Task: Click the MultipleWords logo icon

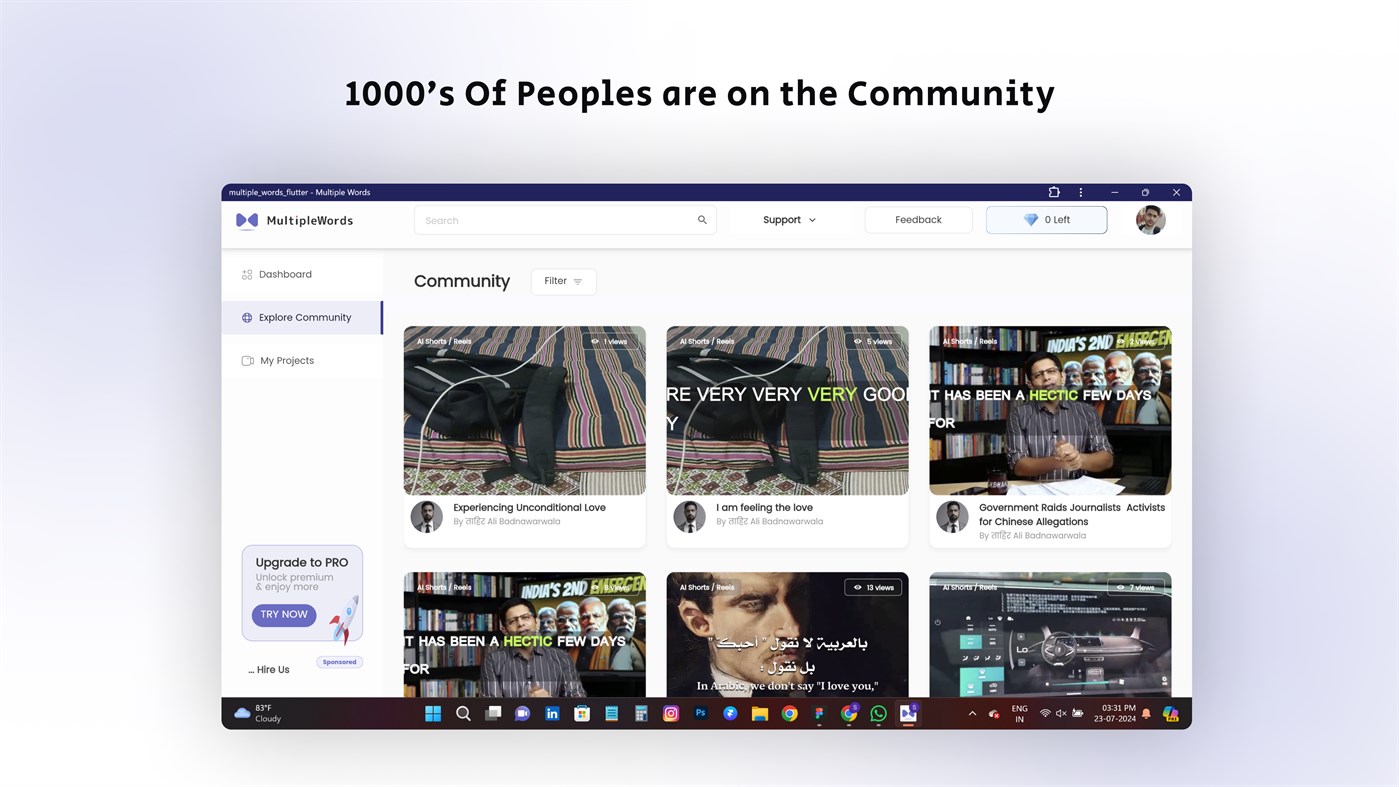Action: (x=246, y=219)
